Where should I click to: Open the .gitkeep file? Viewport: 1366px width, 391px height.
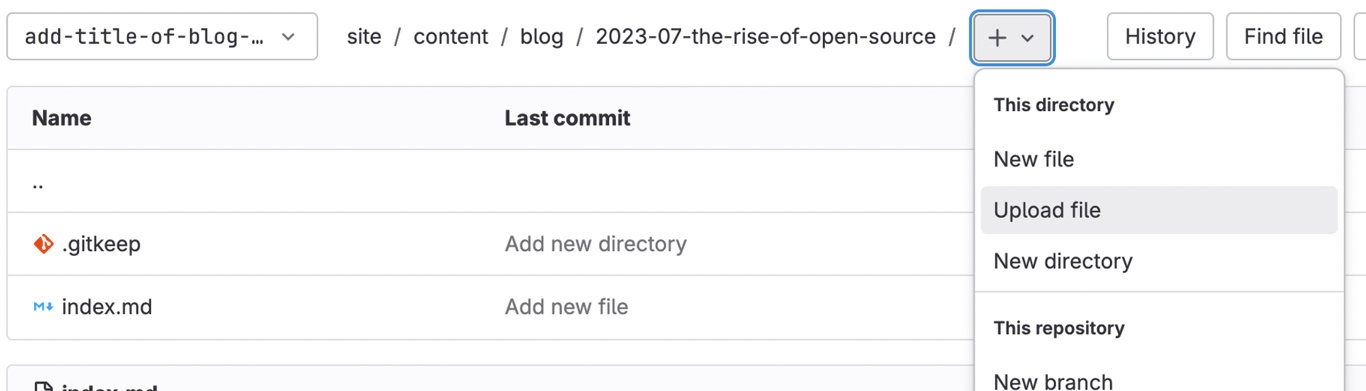pyautogui.click(x=101, y=244)
